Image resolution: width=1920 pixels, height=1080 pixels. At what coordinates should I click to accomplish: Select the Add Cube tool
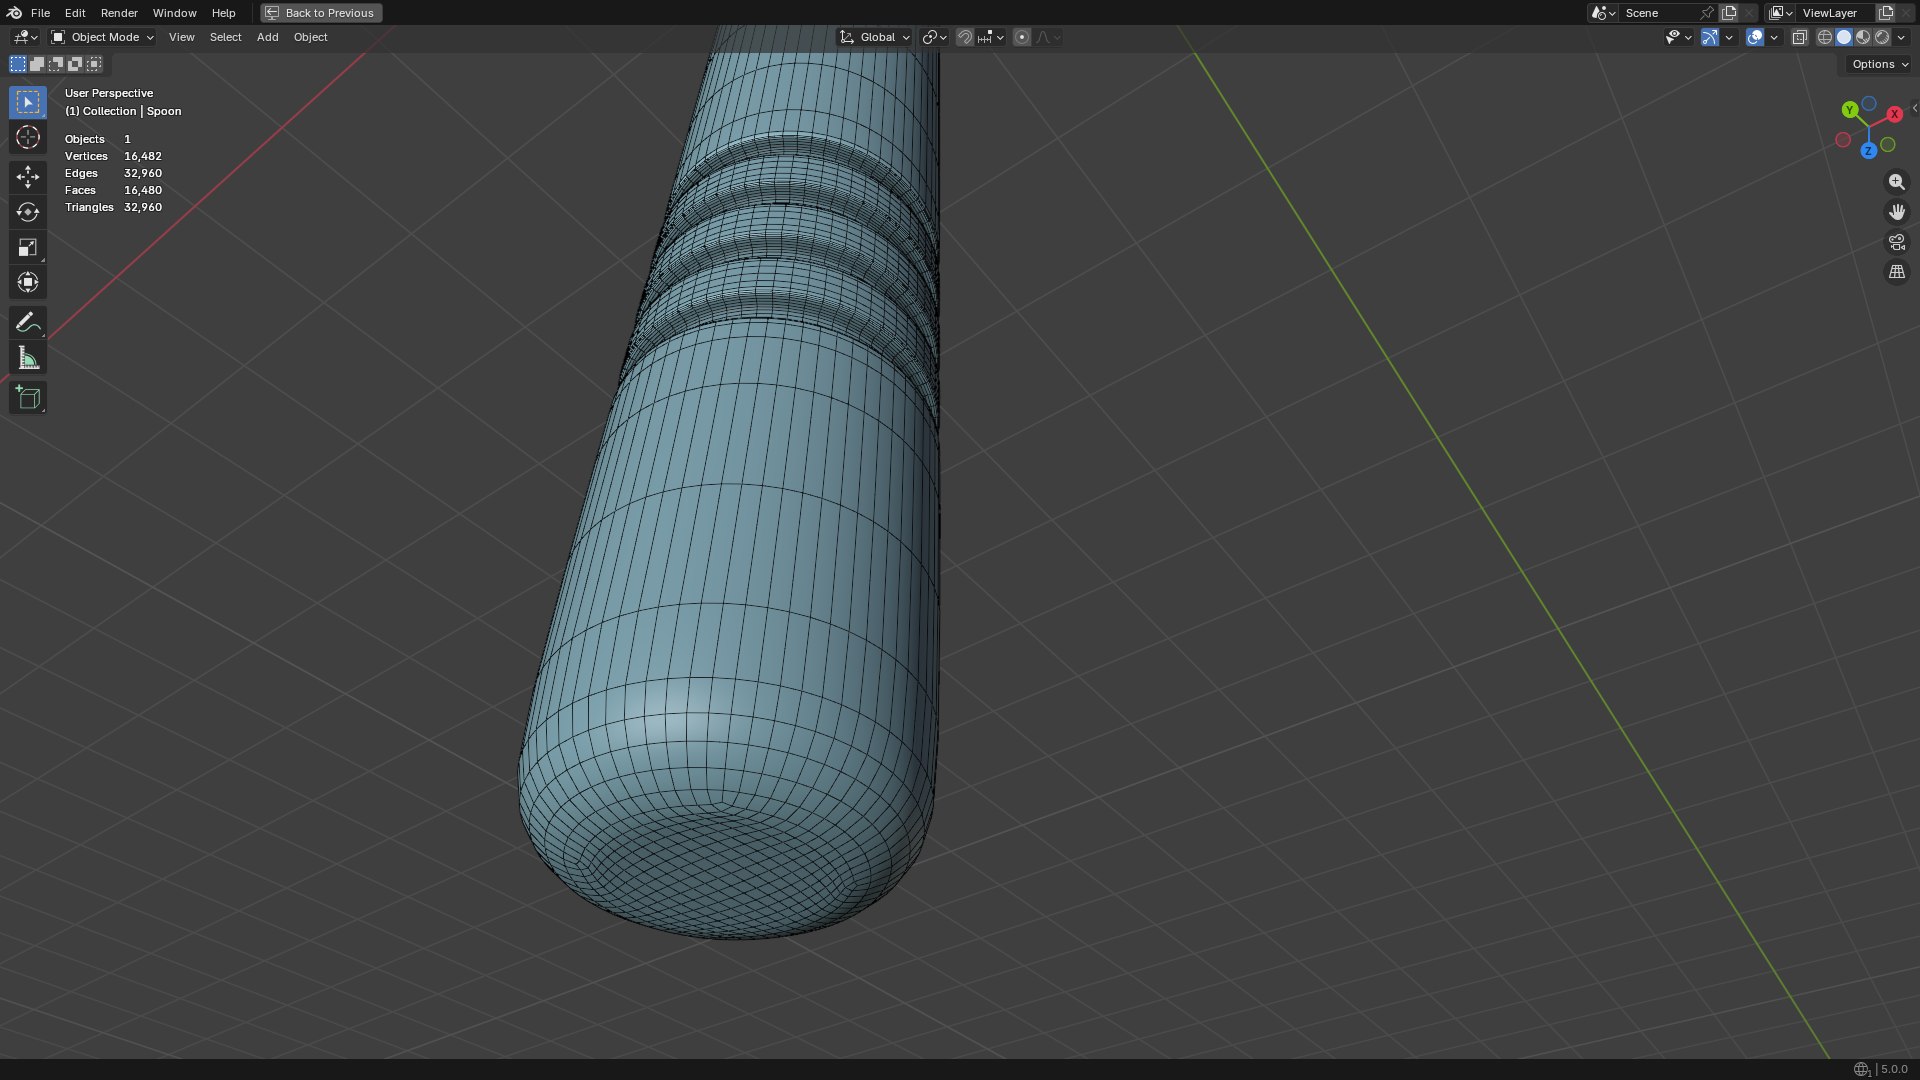click(28, 397)
